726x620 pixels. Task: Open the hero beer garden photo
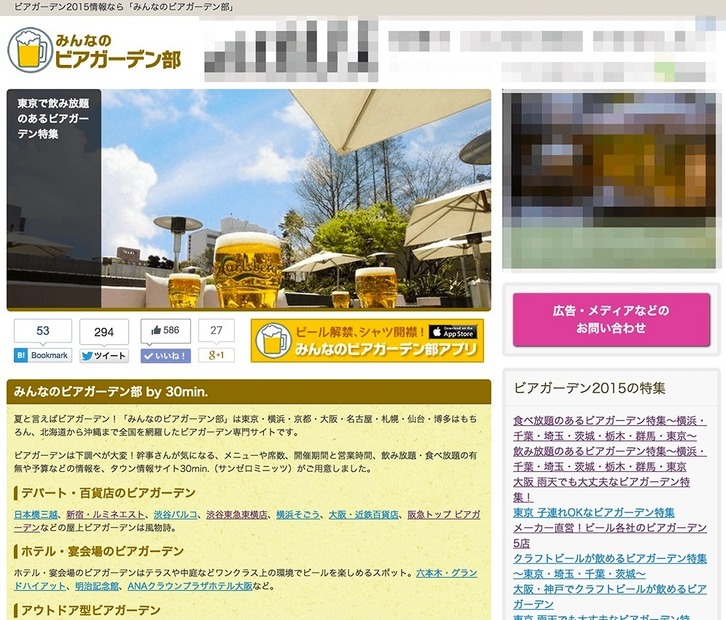pos(296,199)
